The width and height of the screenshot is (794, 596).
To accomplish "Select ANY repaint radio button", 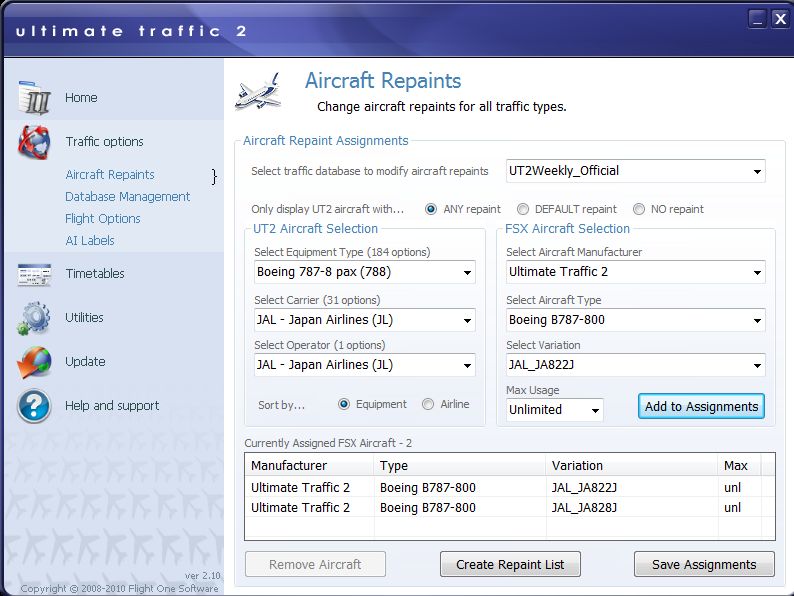I will pyautogui.click(x=431, y=209).
